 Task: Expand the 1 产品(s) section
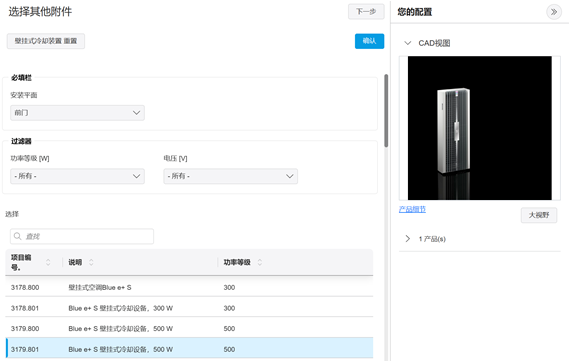coord(408,239)
